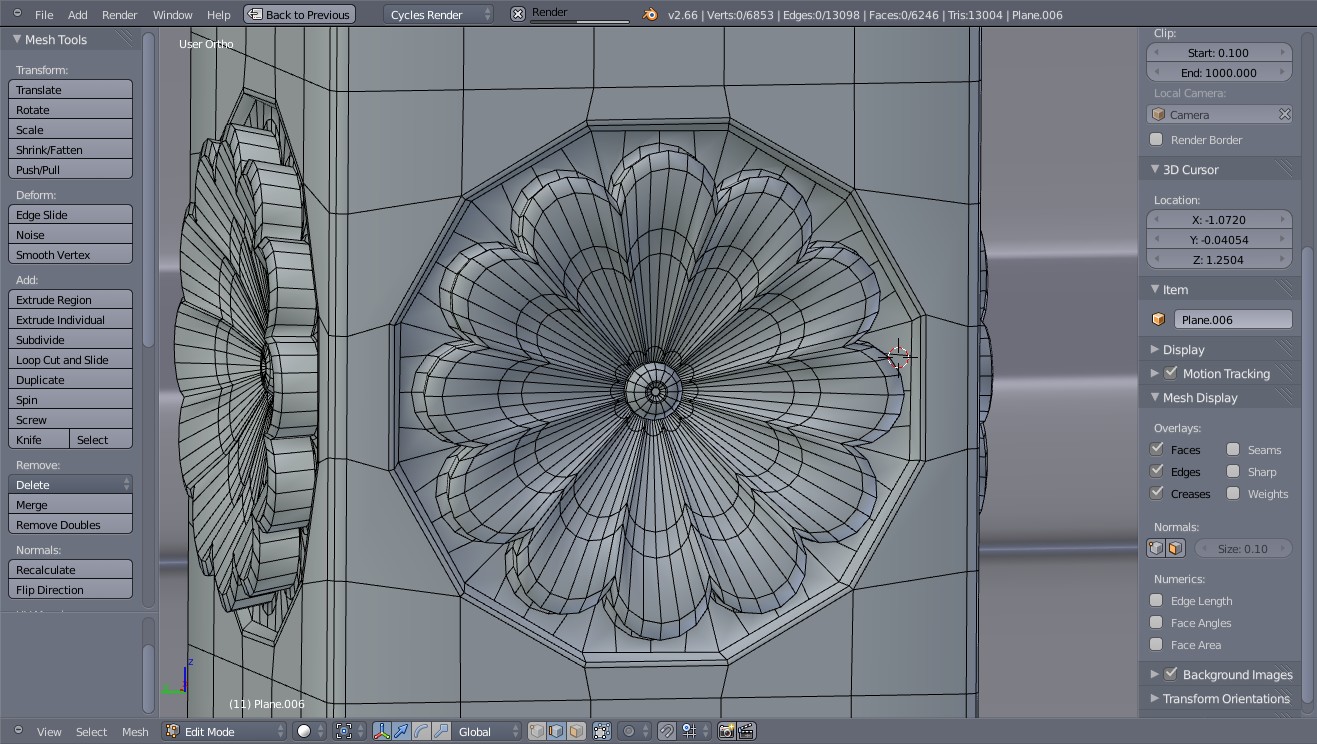Viewport: 1317px width, 744px height.
Task: Enable the Edge Length numerics checkbox
Action: coord(1157,600)
